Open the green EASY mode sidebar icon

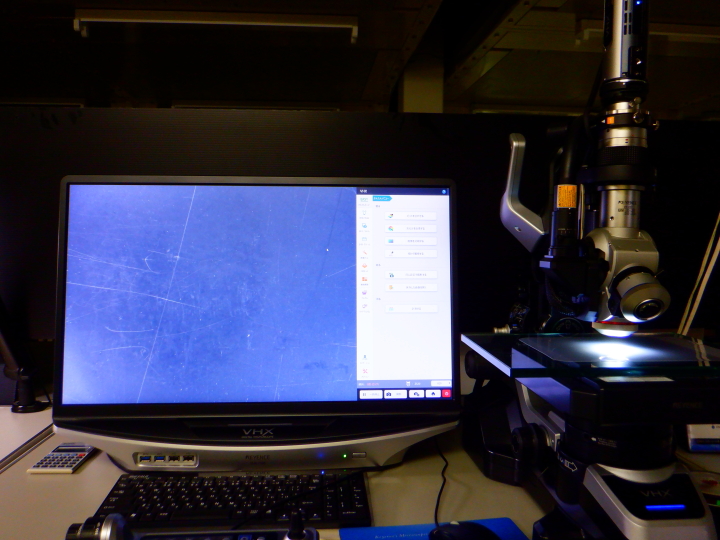pyautogui.click(x=364, y=200)
